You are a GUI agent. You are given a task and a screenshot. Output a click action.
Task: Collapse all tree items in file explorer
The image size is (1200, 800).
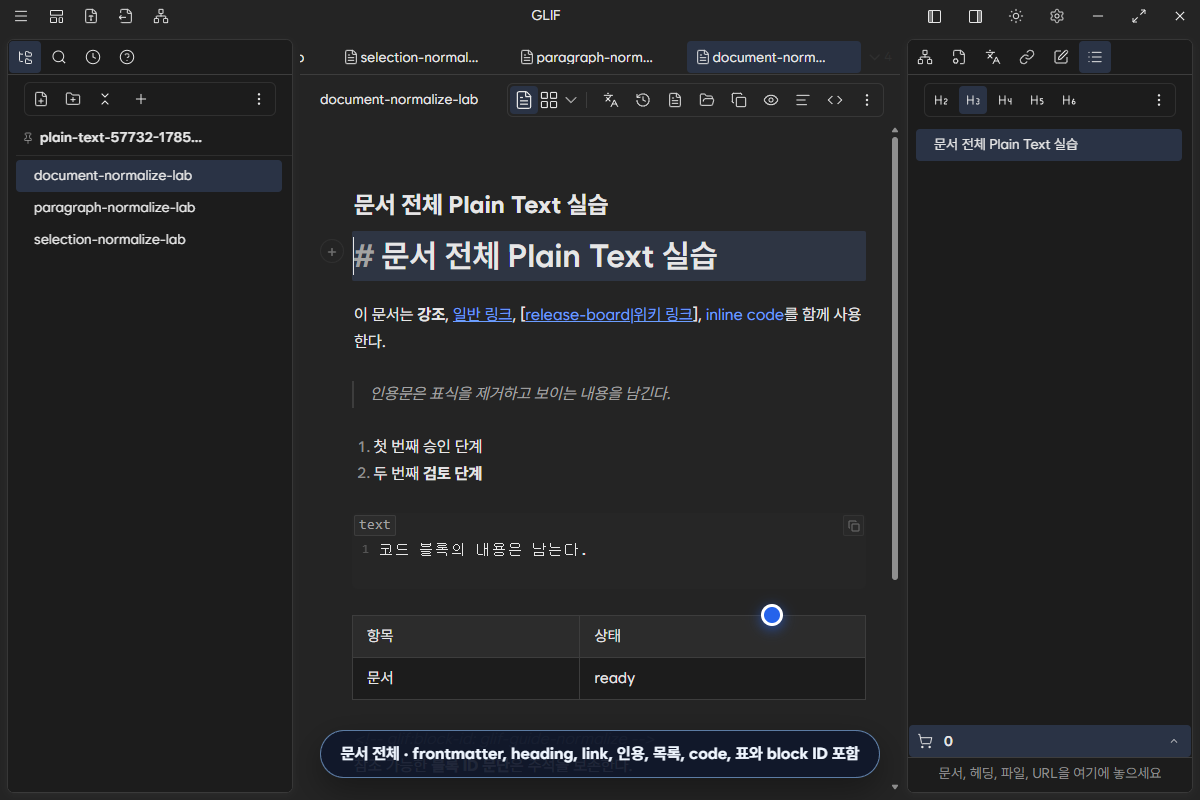[105, 99]
